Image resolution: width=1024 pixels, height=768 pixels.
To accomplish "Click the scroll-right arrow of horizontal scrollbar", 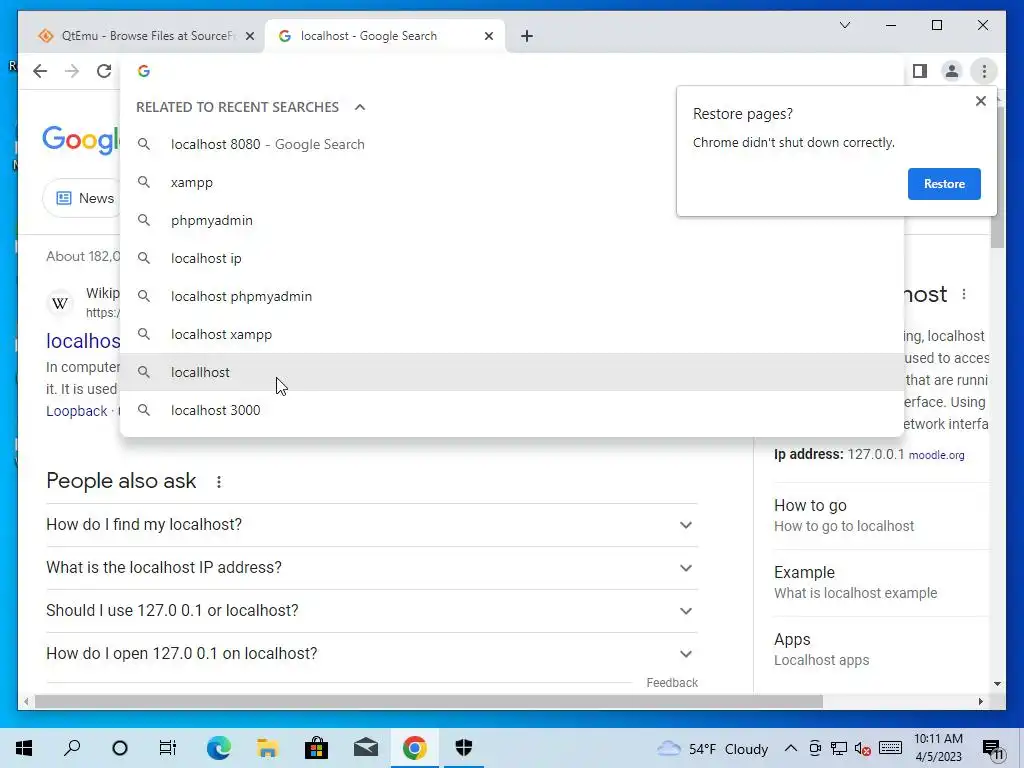I will coord(980,702).
